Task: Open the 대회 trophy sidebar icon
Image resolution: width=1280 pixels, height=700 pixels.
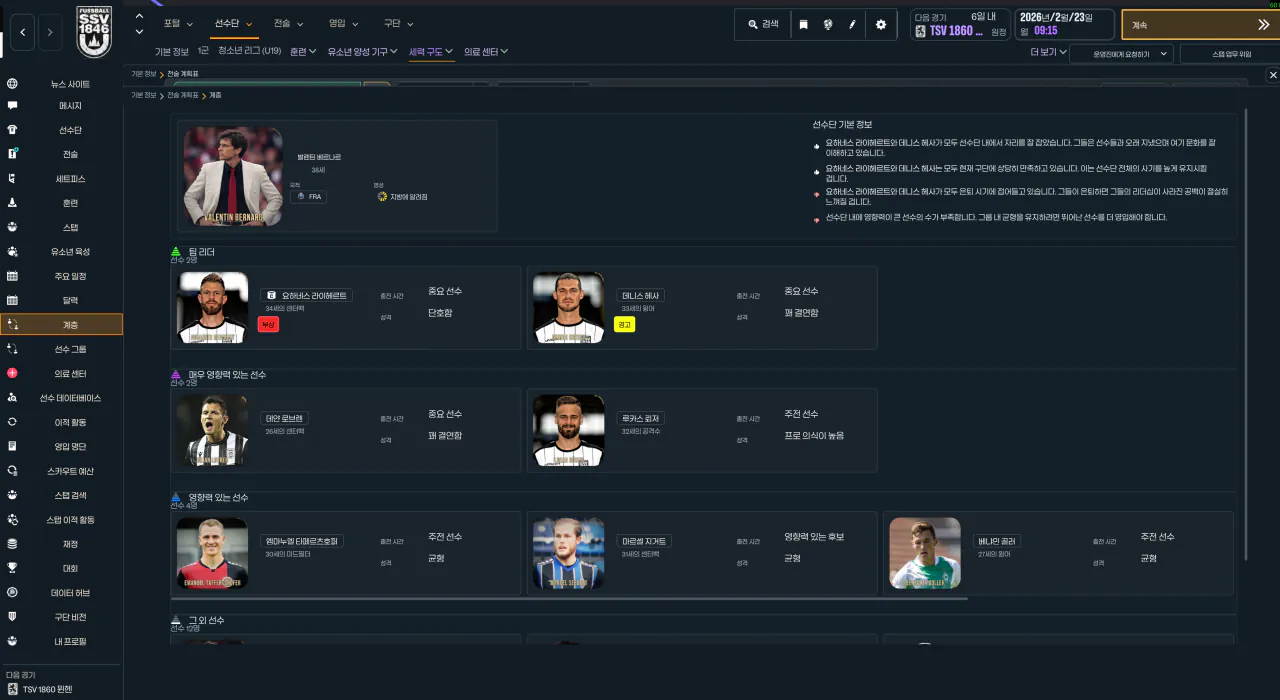Action: pos(12,568)
